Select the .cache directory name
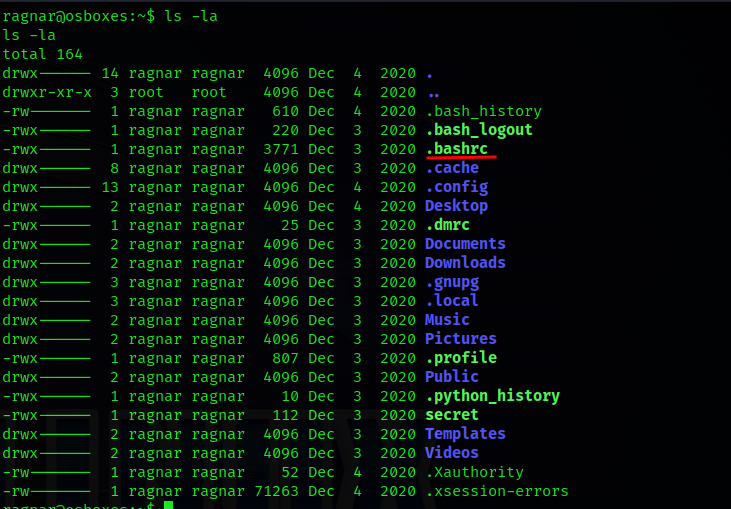The height and width of the screenshot is (509, 731). (451, 168)
